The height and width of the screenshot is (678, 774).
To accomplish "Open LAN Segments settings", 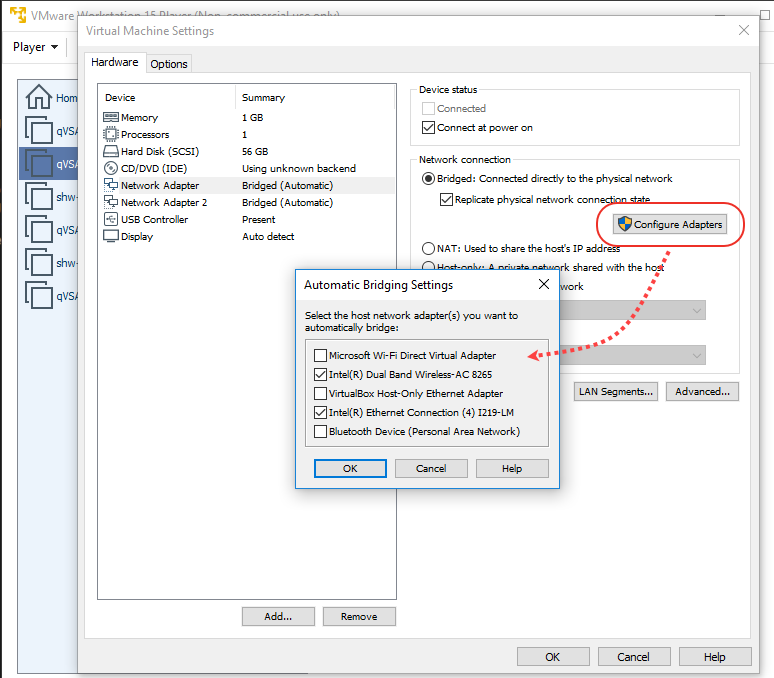I will click(616, 391).
